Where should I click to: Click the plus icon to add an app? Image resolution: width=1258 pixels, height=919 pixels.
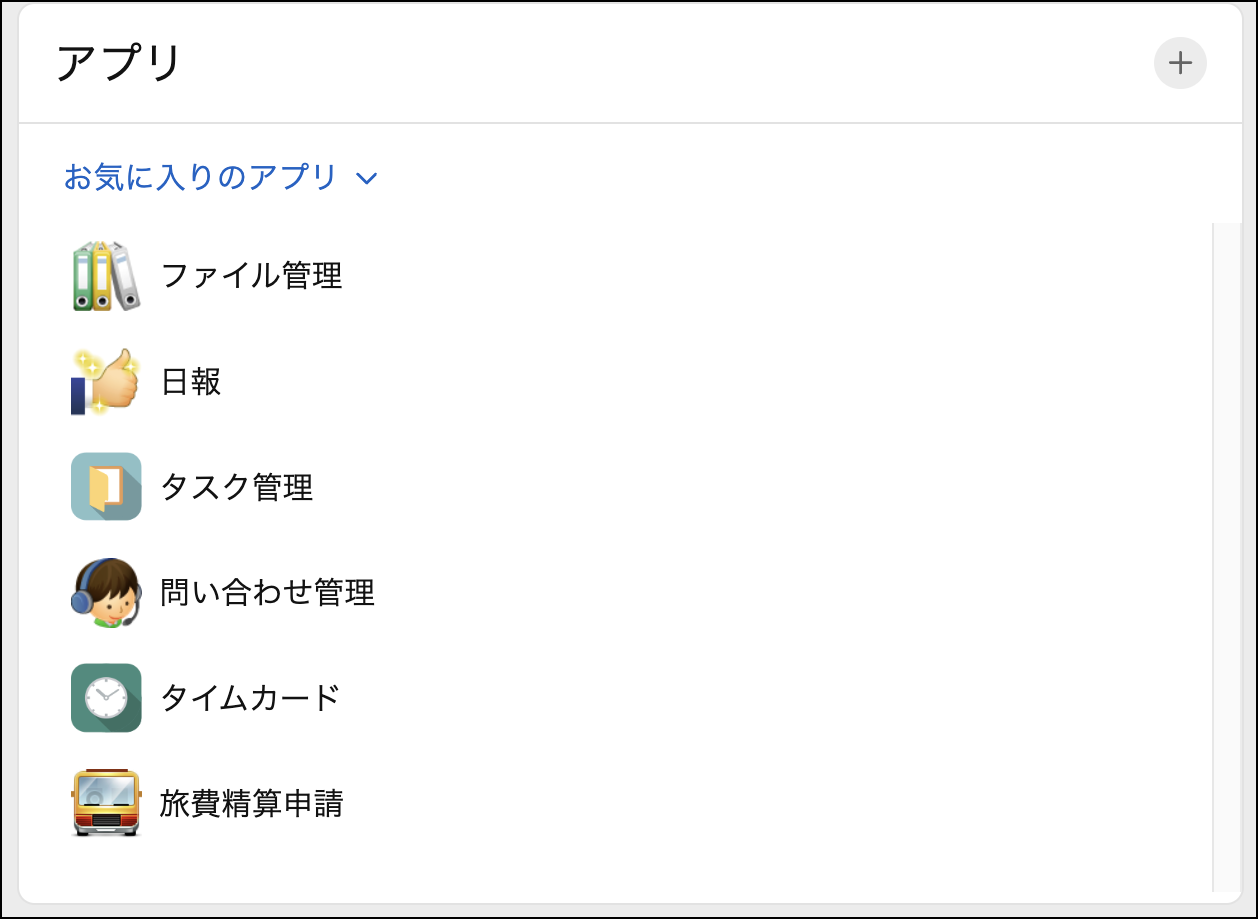(1180, 63)
